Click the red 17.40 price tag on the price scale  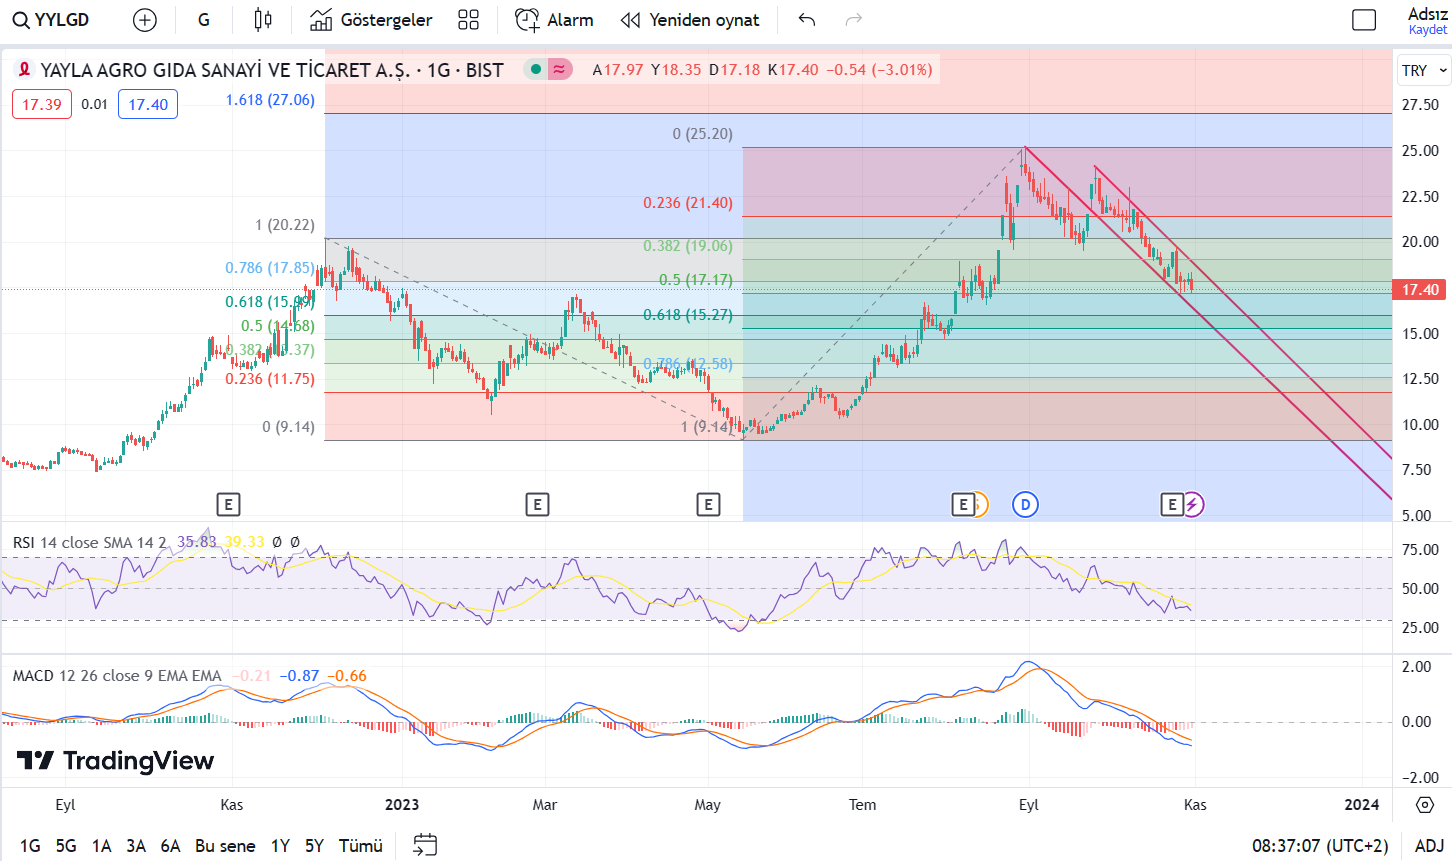coord(1420,290)
